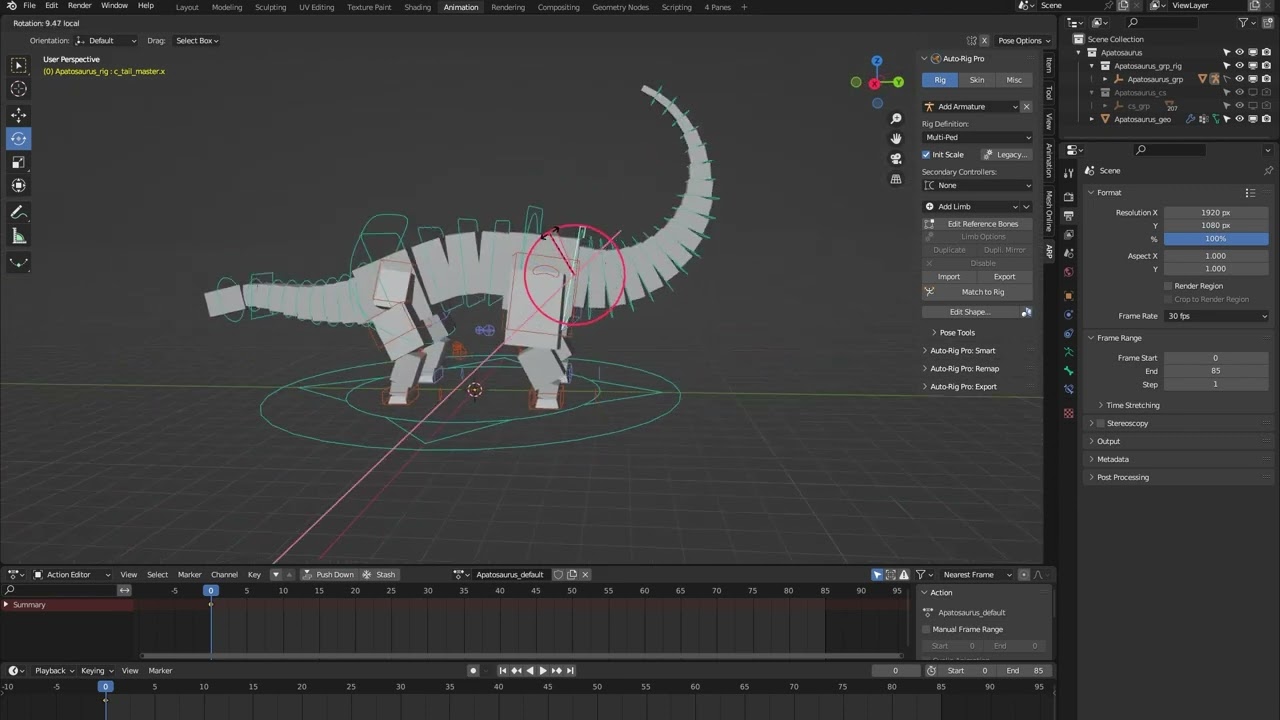The image size is (1280, 720).
Task: Expand the Metadata panel
Action: pos(1112,459)
